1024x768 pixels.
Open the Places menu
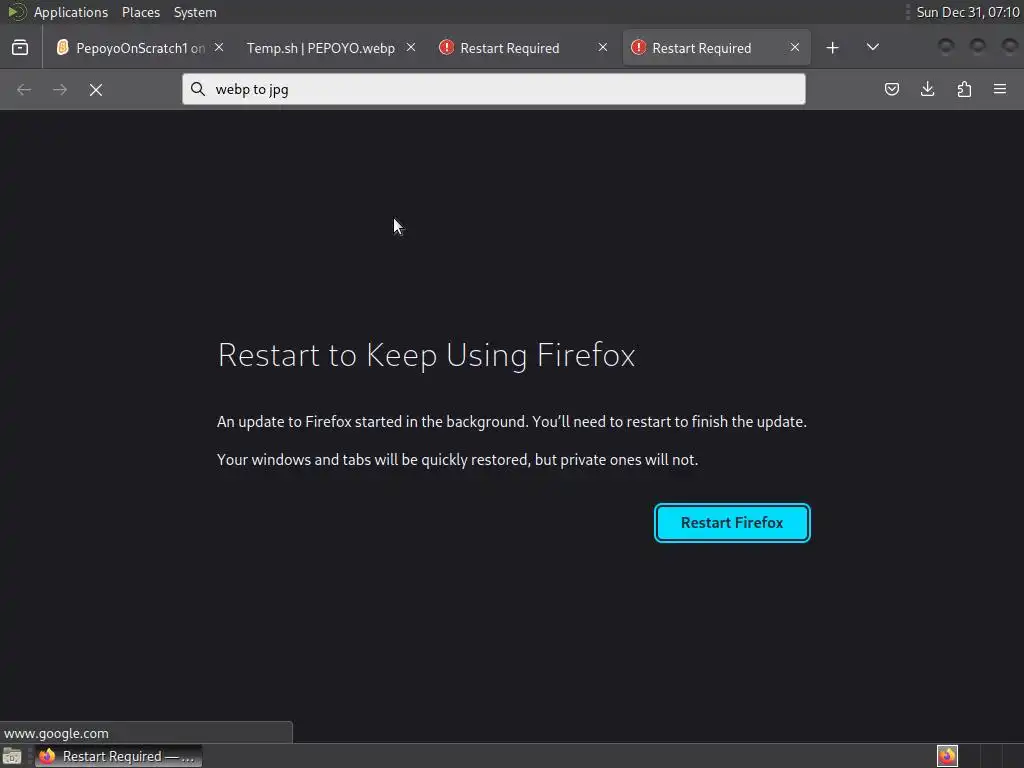click(x=141, y=12)
